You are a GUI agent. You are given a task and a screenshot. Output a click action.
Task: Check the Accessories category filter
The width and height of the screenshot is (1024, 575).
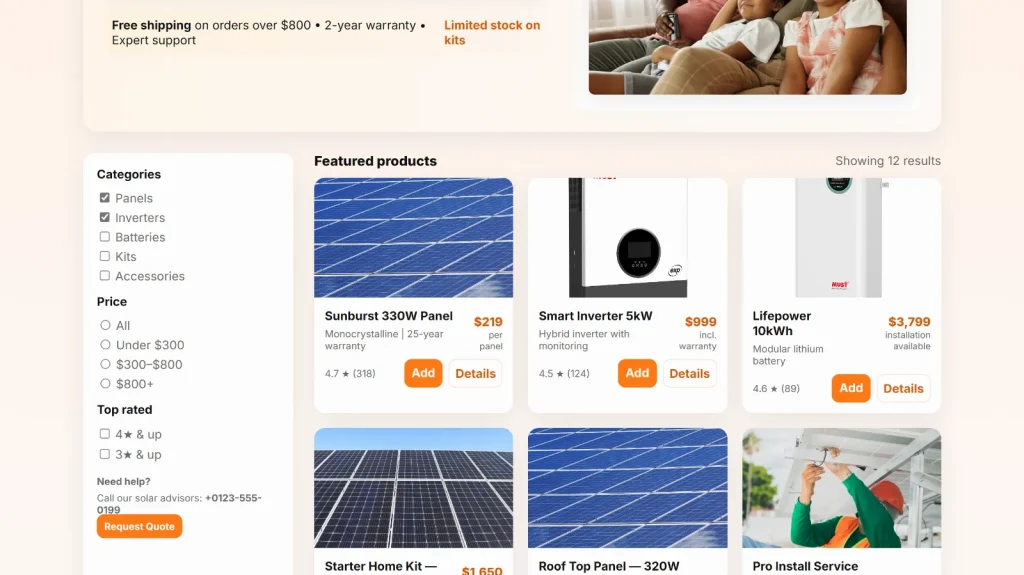pos(105,276)
